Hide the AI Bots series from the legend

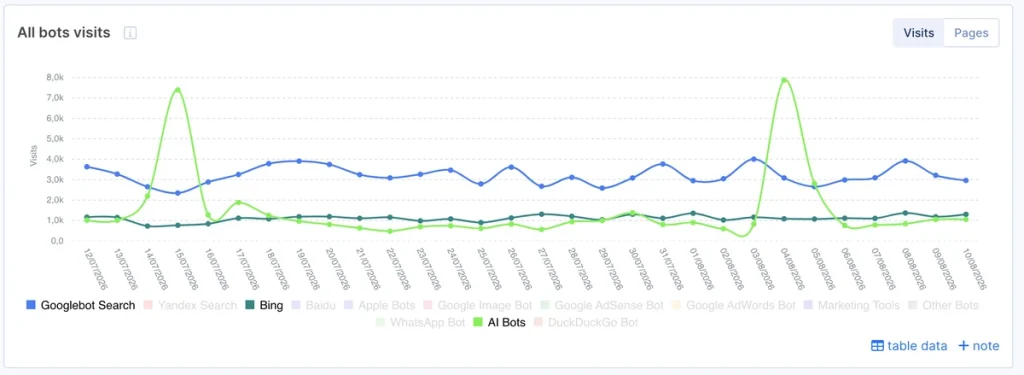(500, 323)
